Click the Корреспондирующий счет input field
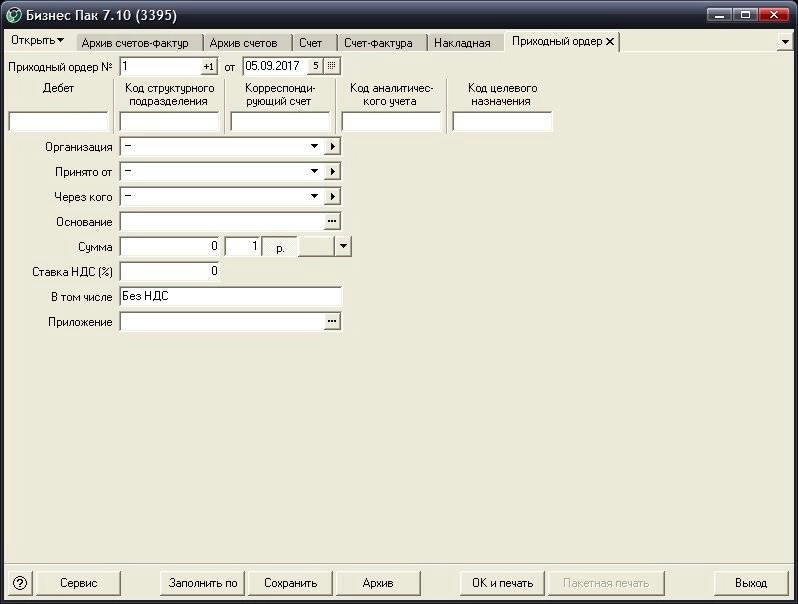Image resolution: width=798 pixels, height=604 pixels. coord(280,122)
